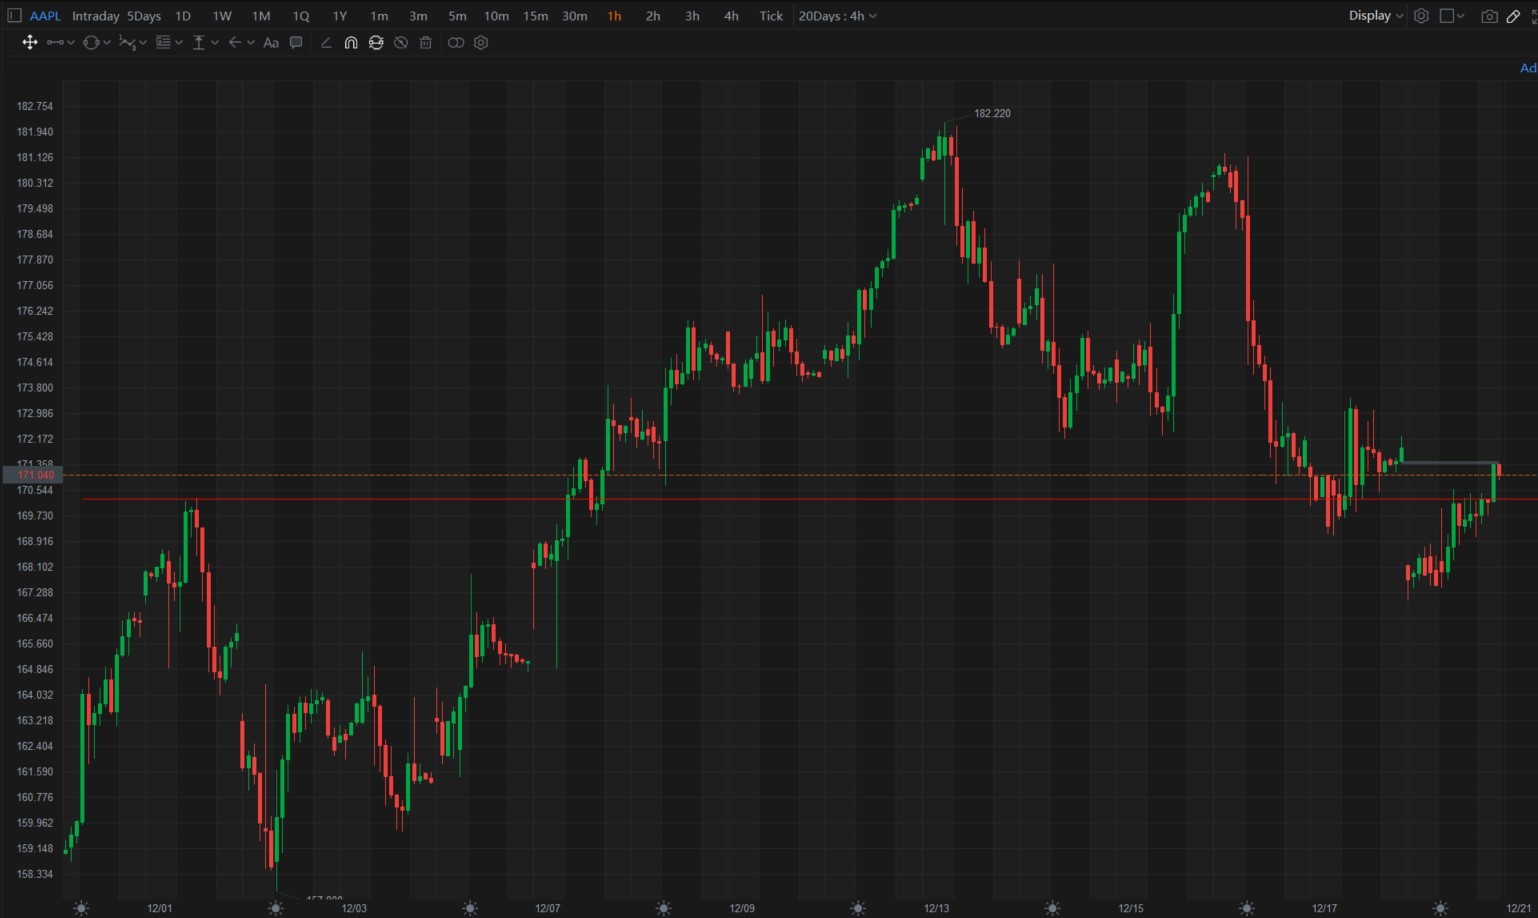Click the linked circles icon in toolbar
This screenshot has width=1538, height=918.
click(456, 42)
